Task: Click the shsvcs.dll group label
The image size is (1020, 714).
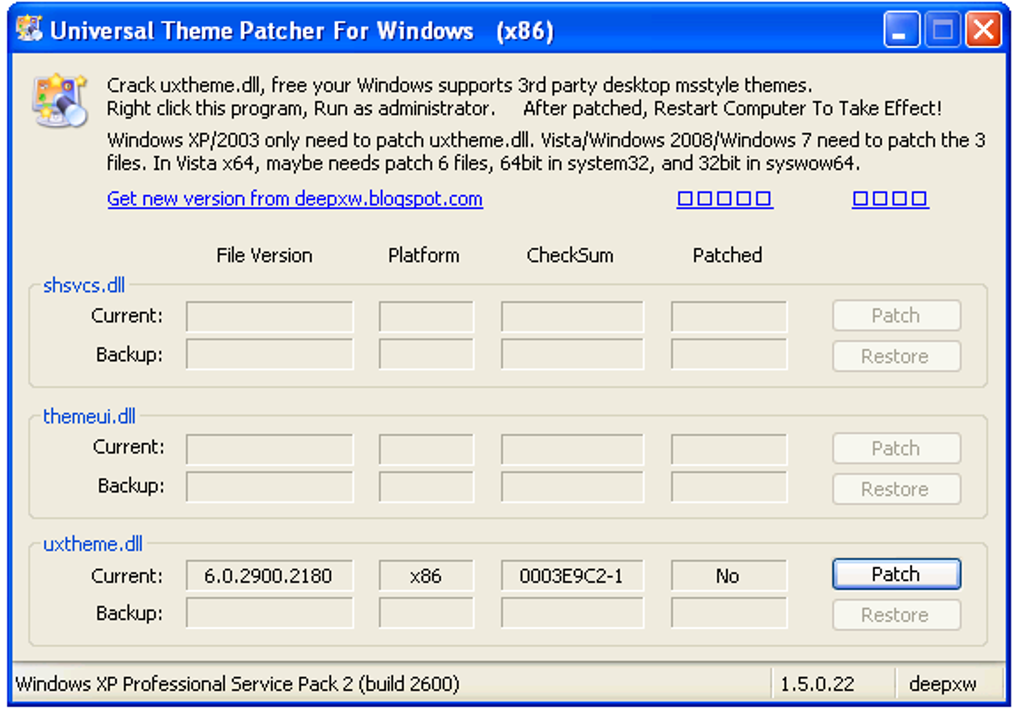Action: 84,285
